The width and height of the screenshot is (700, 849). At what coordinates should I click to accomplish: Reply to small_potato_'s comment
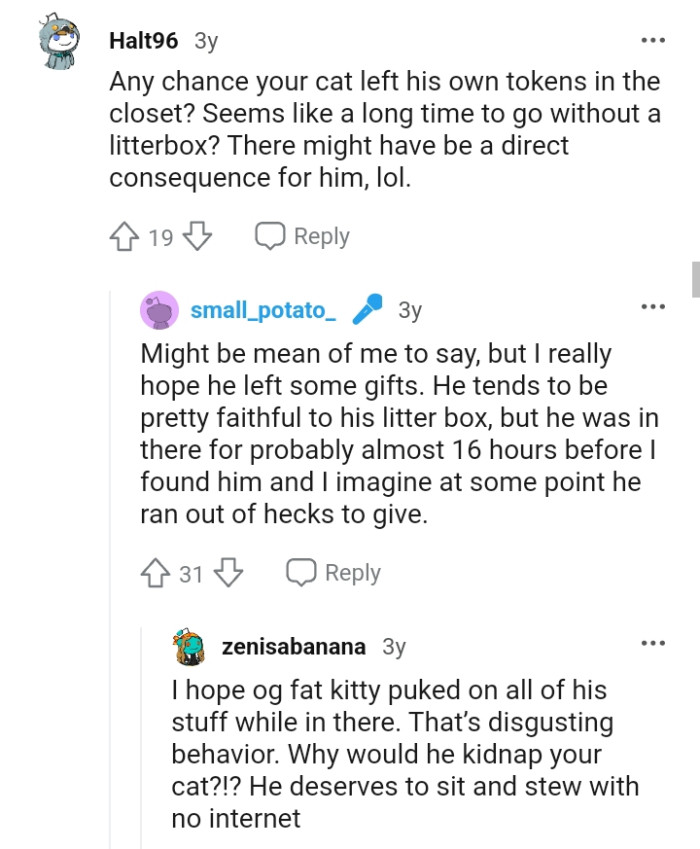[x=334, y=573]
